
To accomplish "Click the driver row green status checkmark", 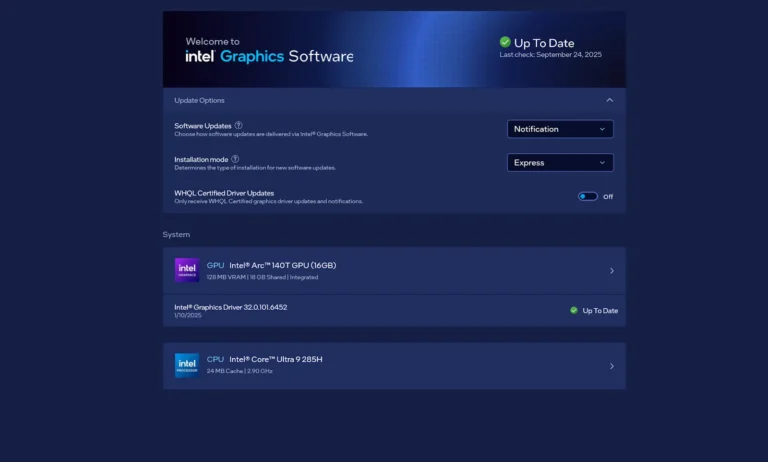I will coord(574,310).
